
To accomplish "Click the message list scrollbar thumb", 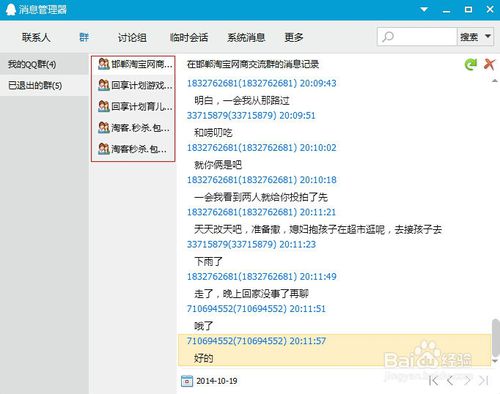I will [x=495, y=338].
